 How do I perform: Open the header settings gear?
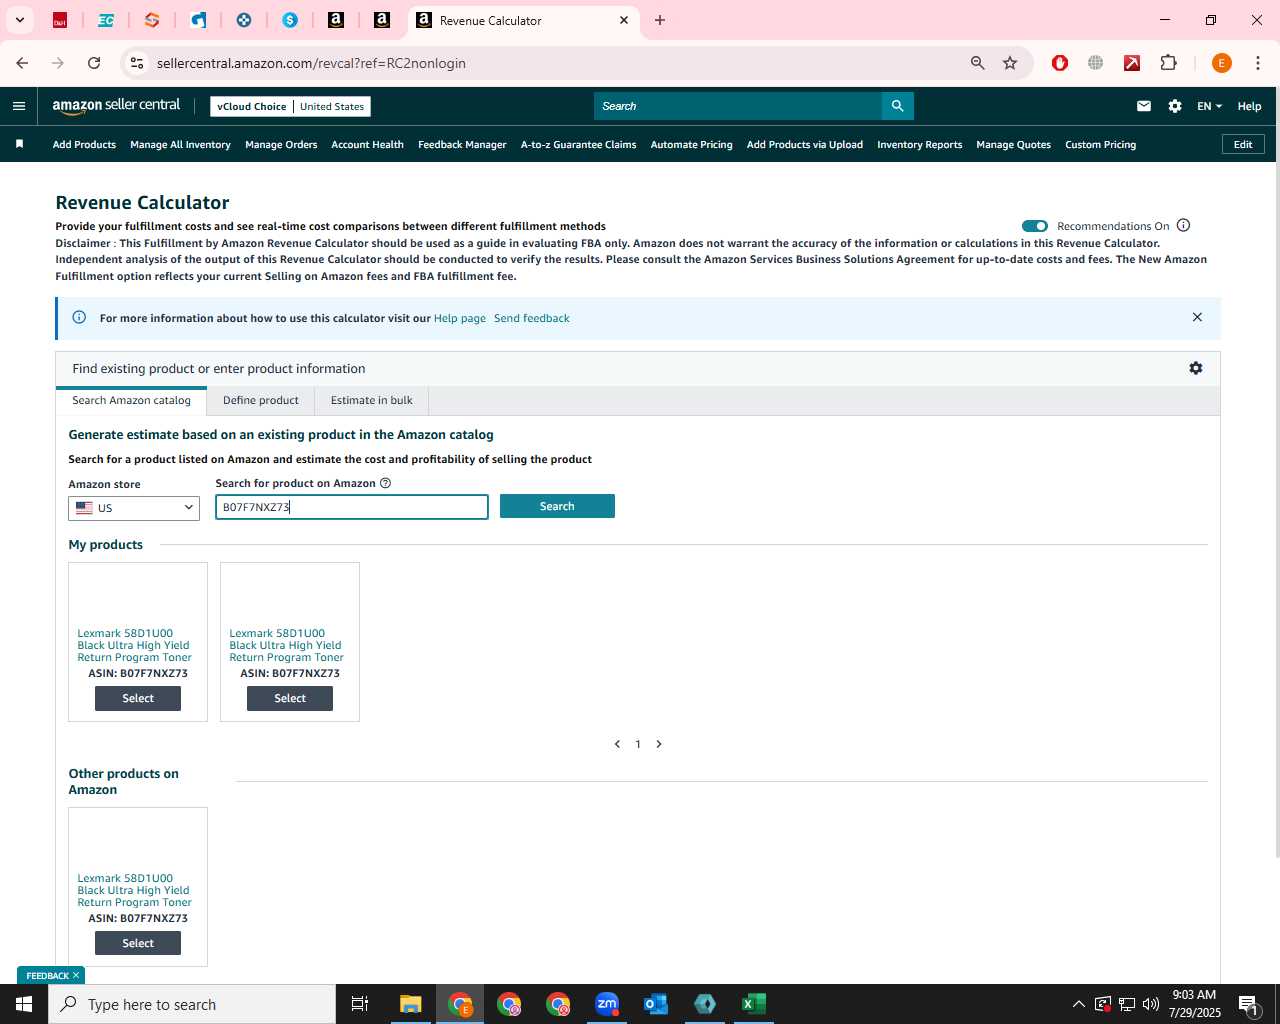[x=1175, y=106]
